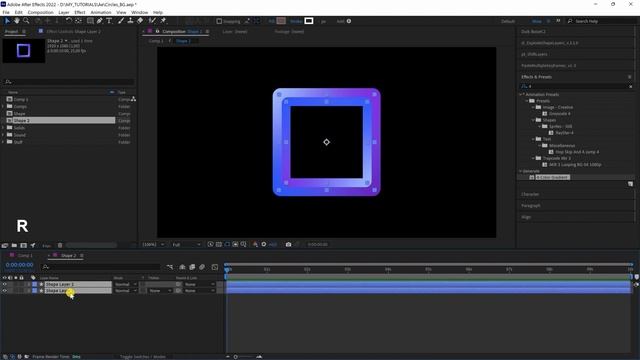
Task: Open the Animation menu
Action: pos(101,12)
